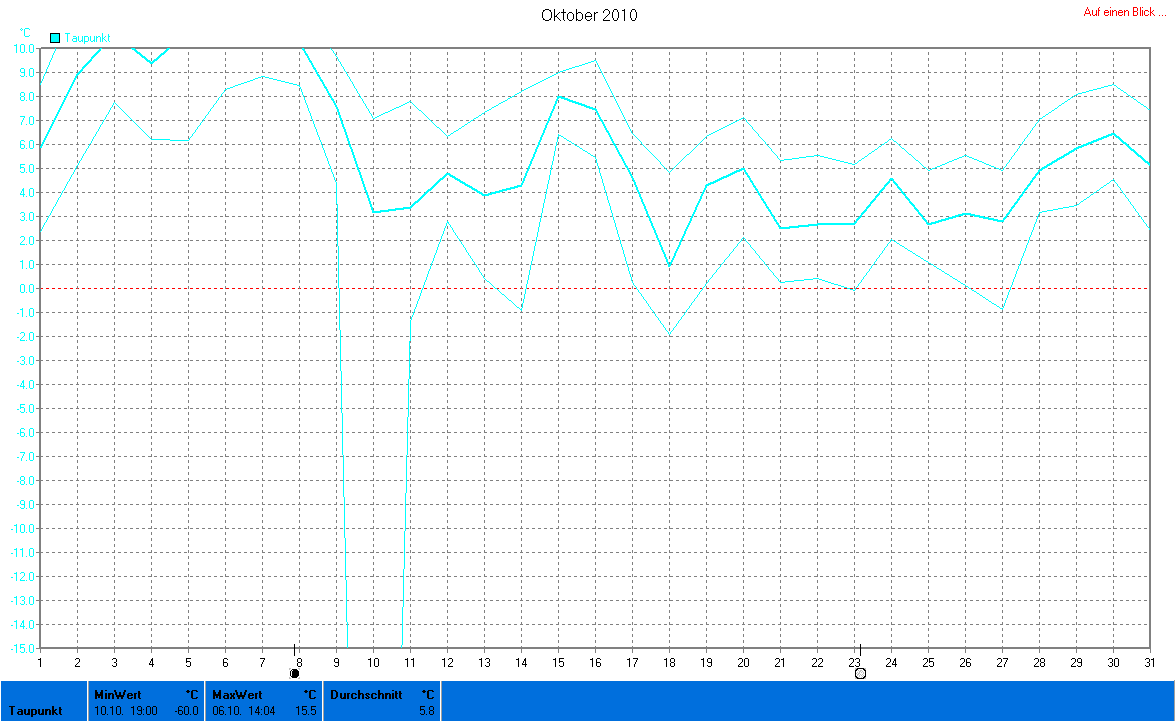Select the y-axis label '-13.0'
This screenshot has width=1175, height=721.
tap(22, 600)
